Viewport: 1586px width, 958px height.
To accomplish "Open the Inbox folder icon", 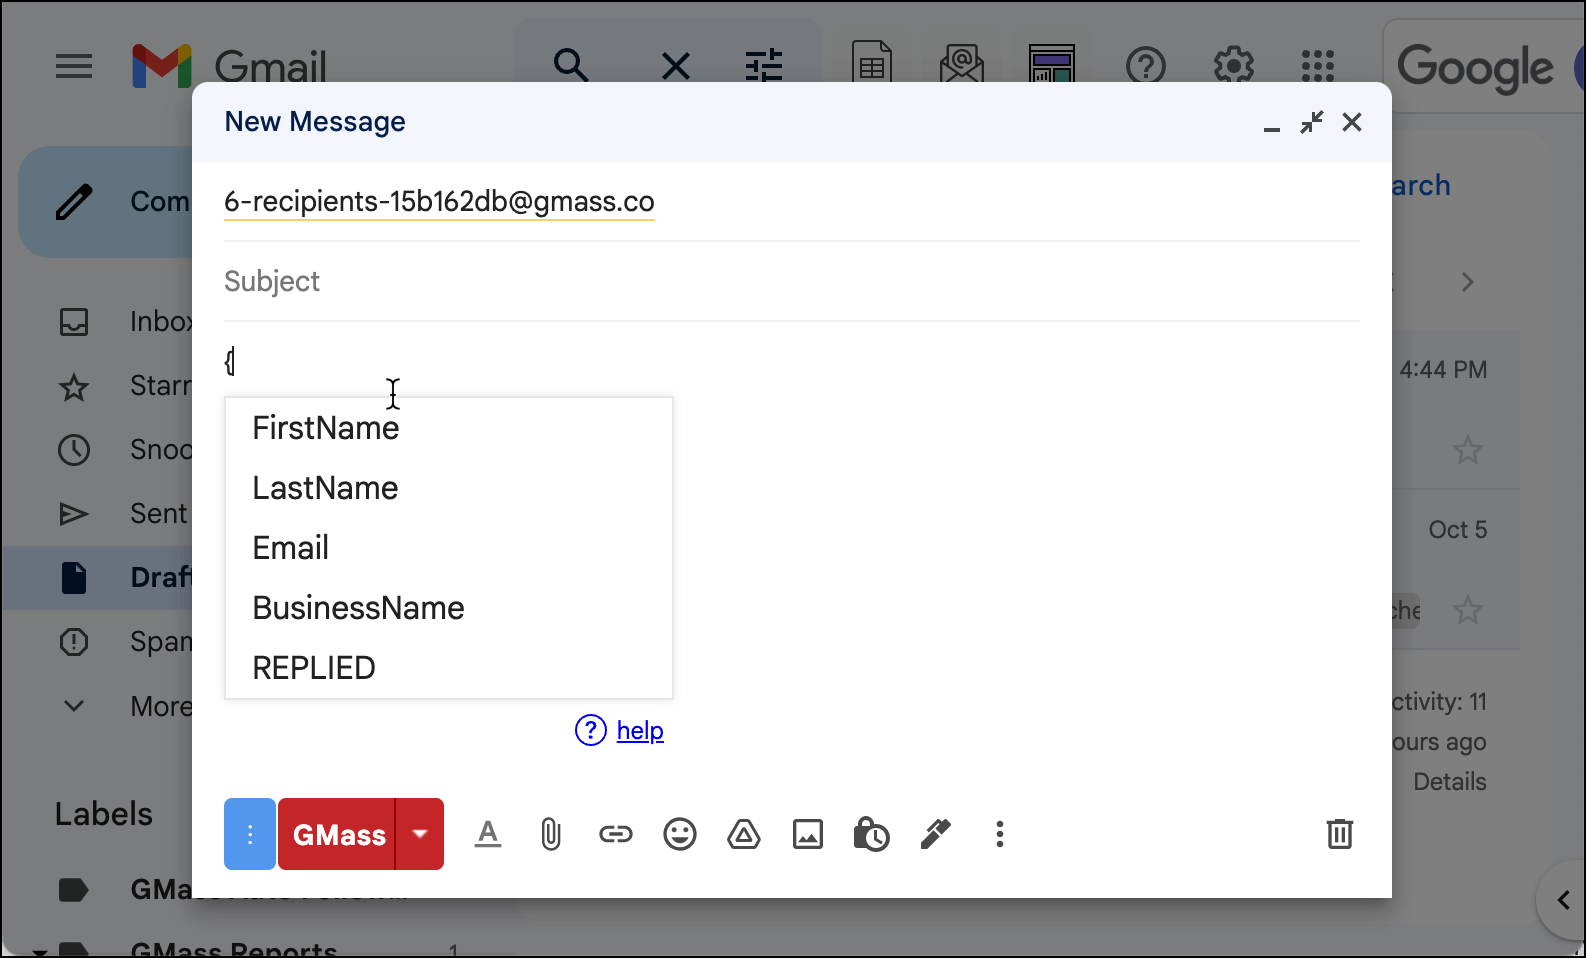I will tap(74, 322).
